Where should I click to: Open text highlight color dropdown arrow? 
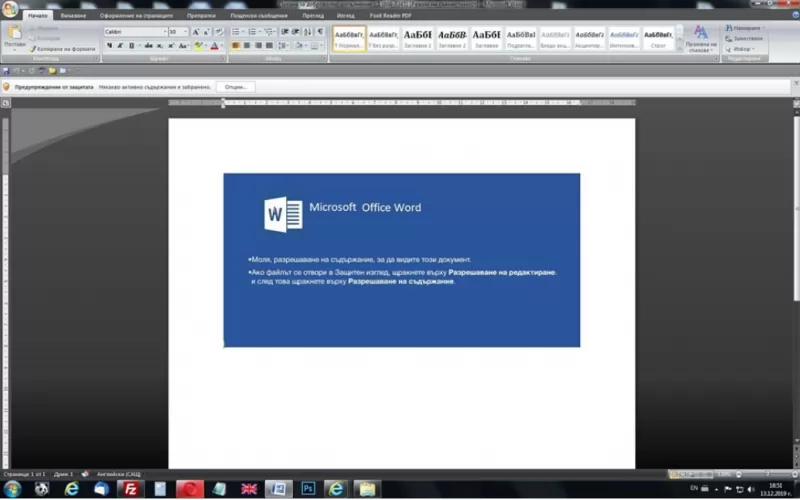205,46
